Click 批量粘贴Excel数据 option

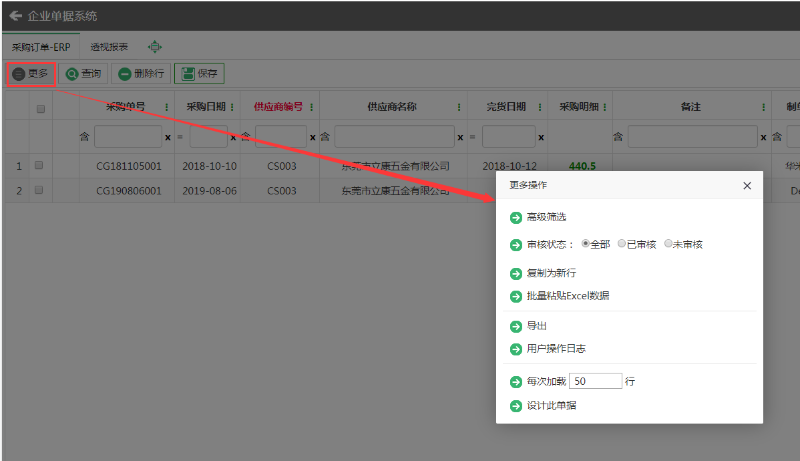coord(567,296)
